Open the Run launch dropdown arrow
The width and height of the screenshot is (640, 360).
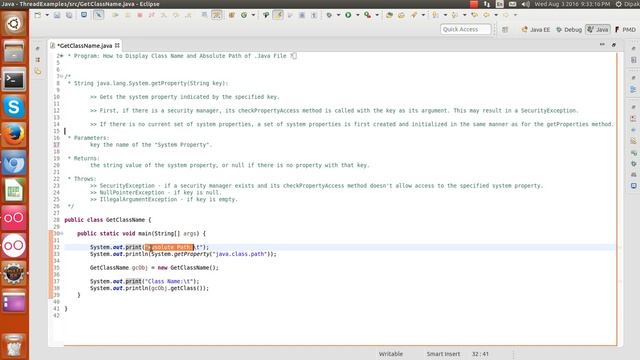click(358, 15)
